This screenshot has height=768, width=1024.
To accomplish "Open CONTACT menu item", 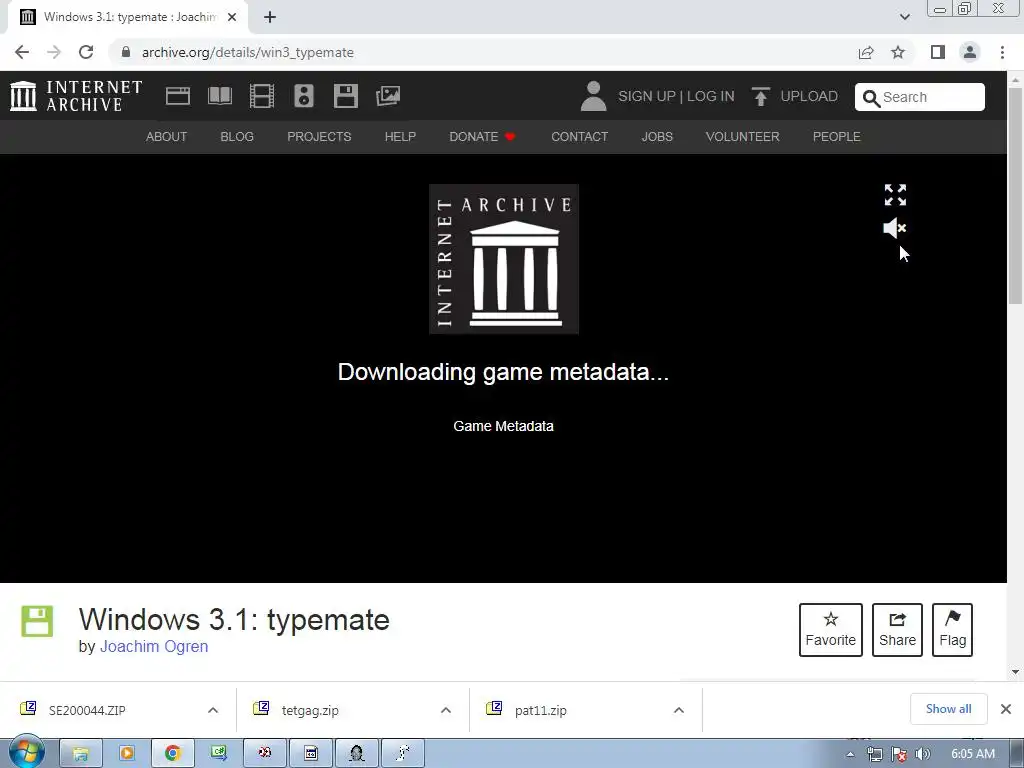I will [579, 136].
